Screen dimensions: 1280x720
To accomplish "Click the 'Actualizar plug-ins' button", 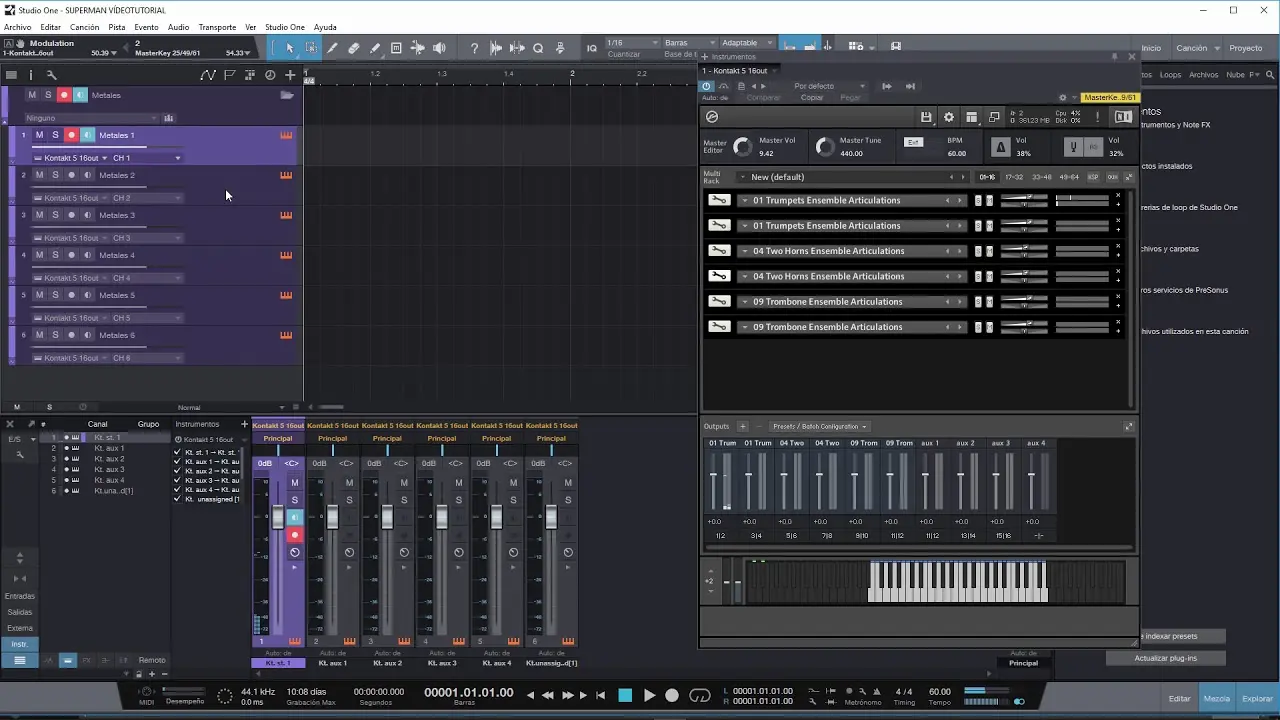I will coord(1165,658).
